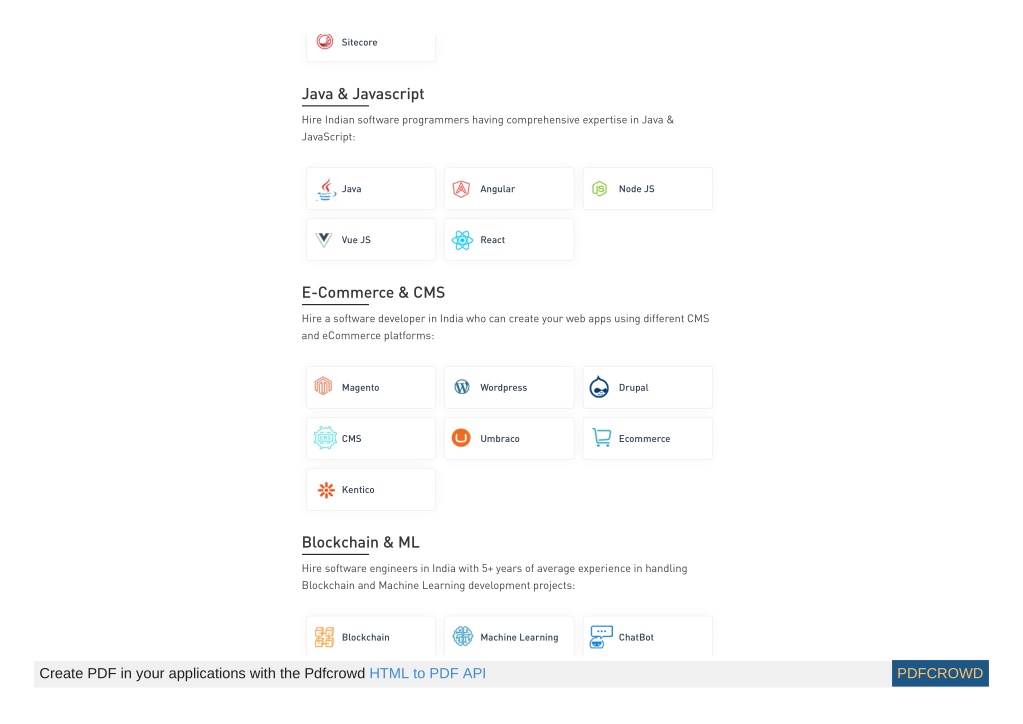
Task: Open the Blockchain cubes icon
Action: pyautogui.click(x=324, y=637)
